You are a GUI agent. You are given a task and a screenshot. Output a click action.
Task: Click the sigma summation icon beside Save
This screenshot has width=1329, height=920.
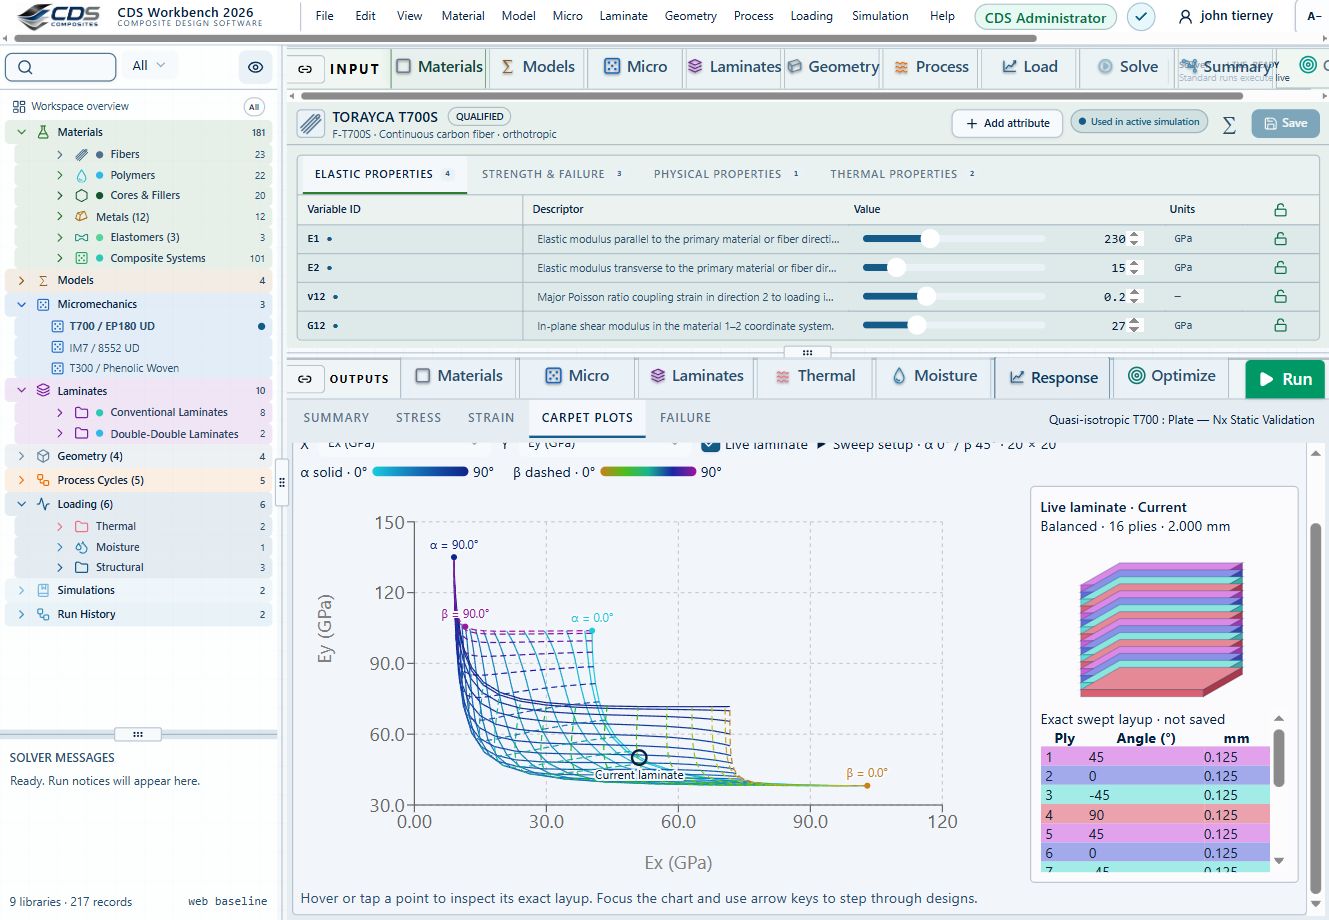point(1229,123)
